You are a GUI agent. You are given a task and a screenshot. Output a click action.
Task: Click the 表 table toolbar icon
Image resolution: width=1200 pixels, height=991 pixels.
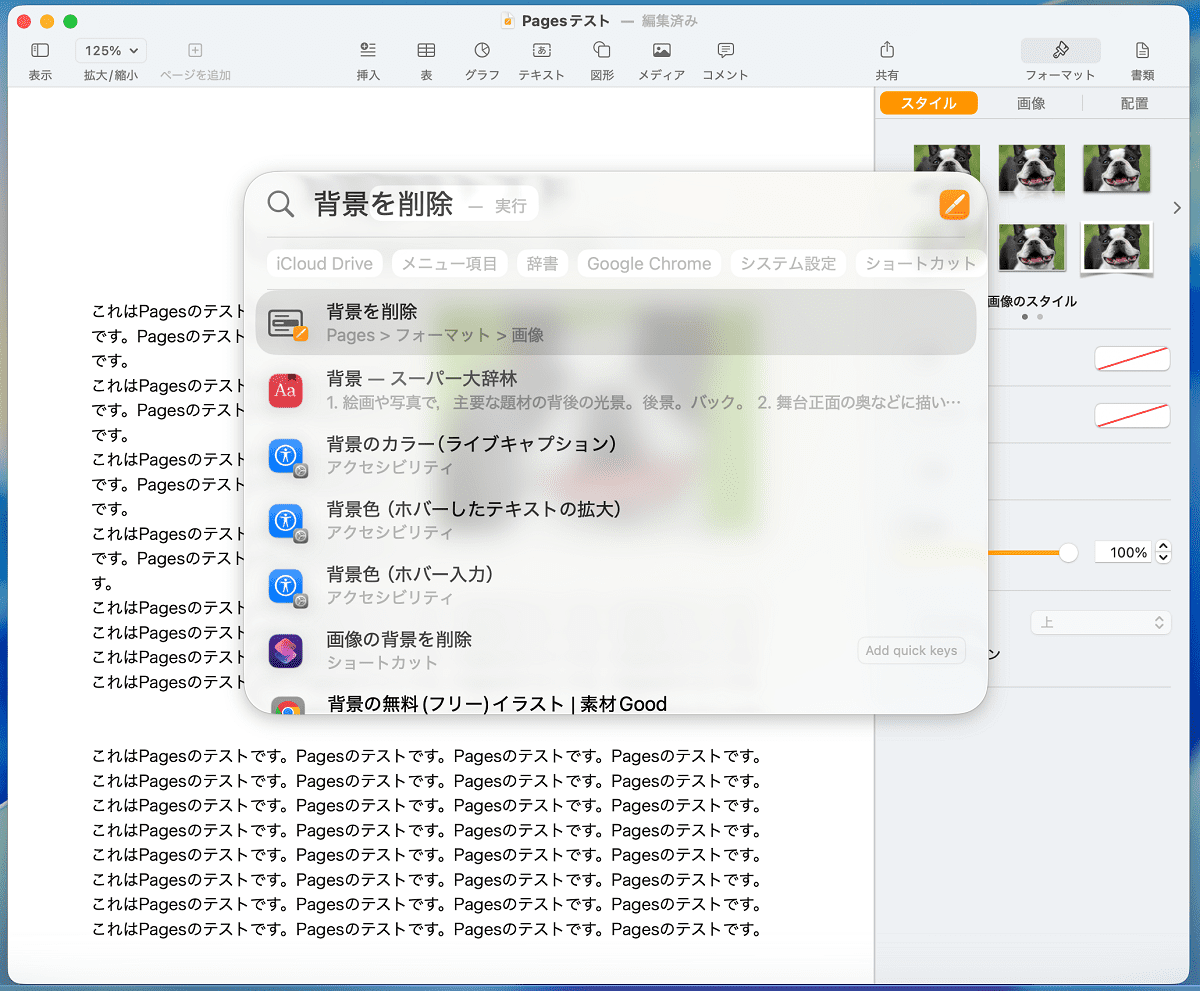[426, 50]
